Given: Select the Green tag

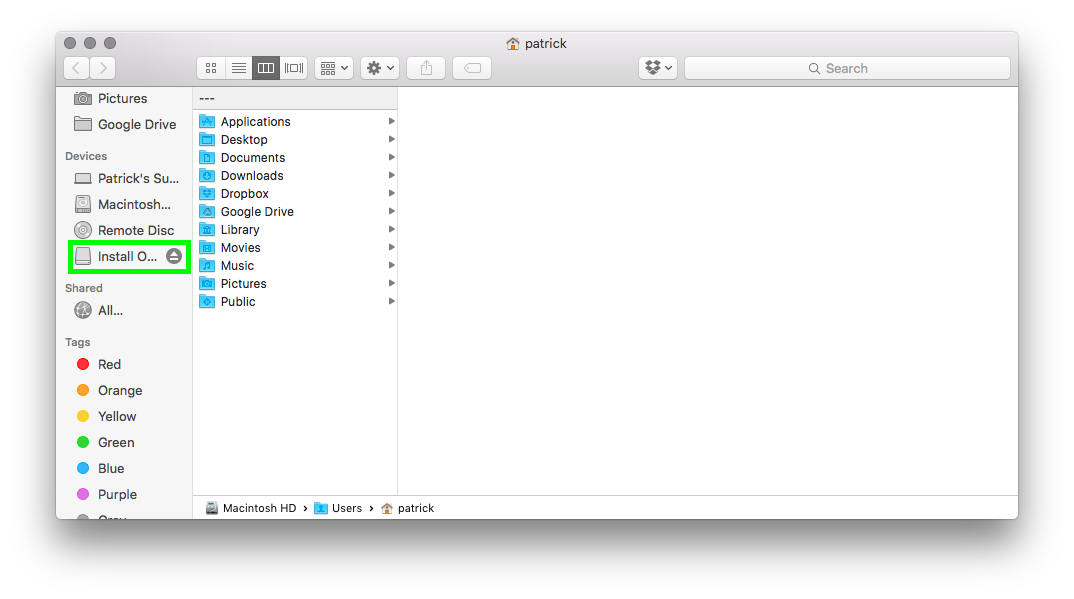Looking at the screenshot, I should click(105, 442).
